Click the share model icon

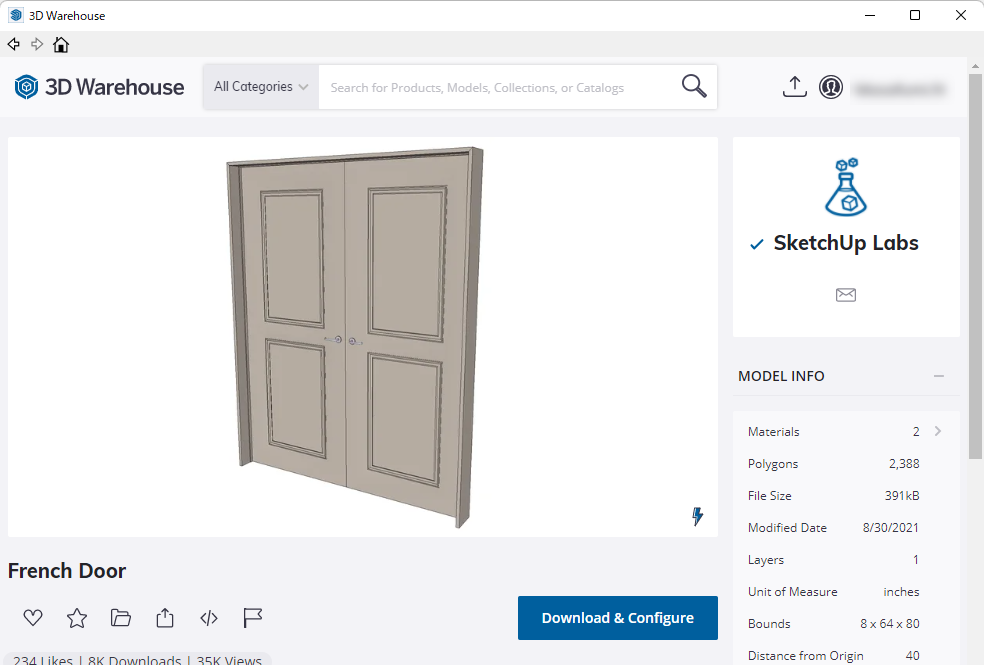(x=165, y=618)
